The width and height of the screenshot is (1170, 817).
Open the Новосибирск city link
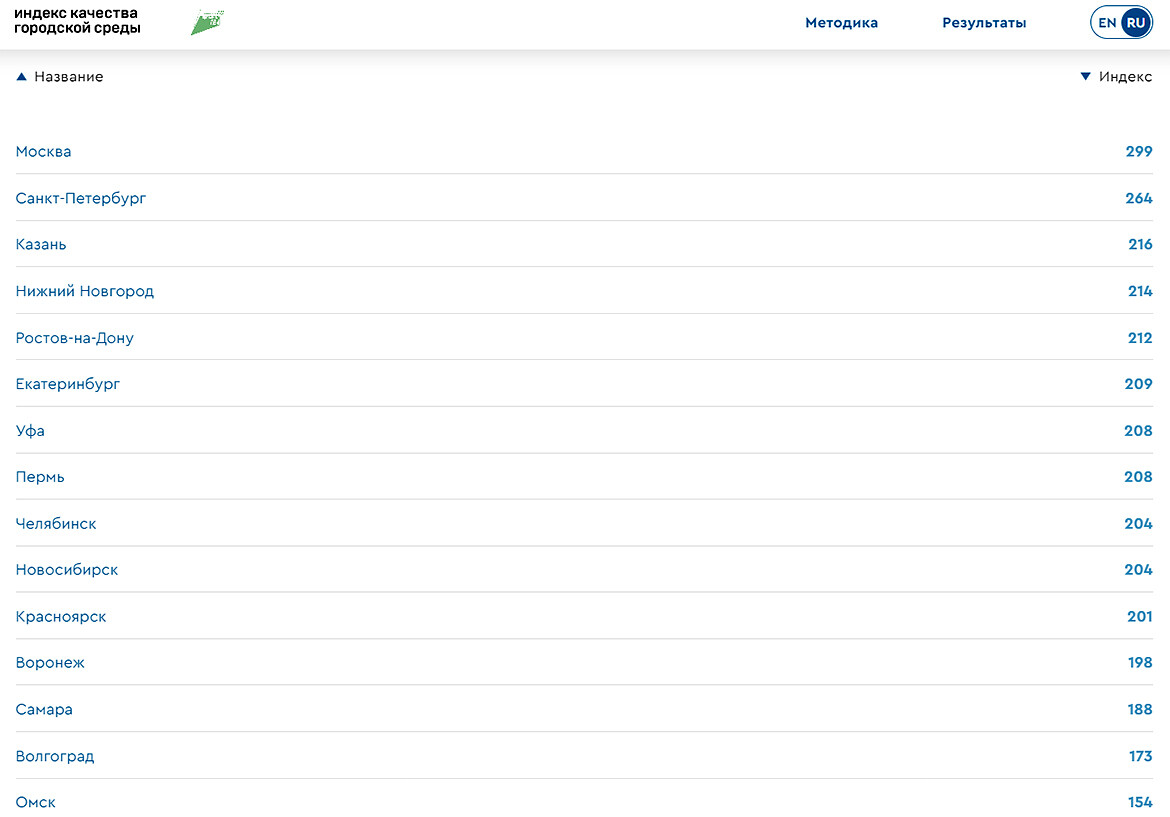pos(67,570)
